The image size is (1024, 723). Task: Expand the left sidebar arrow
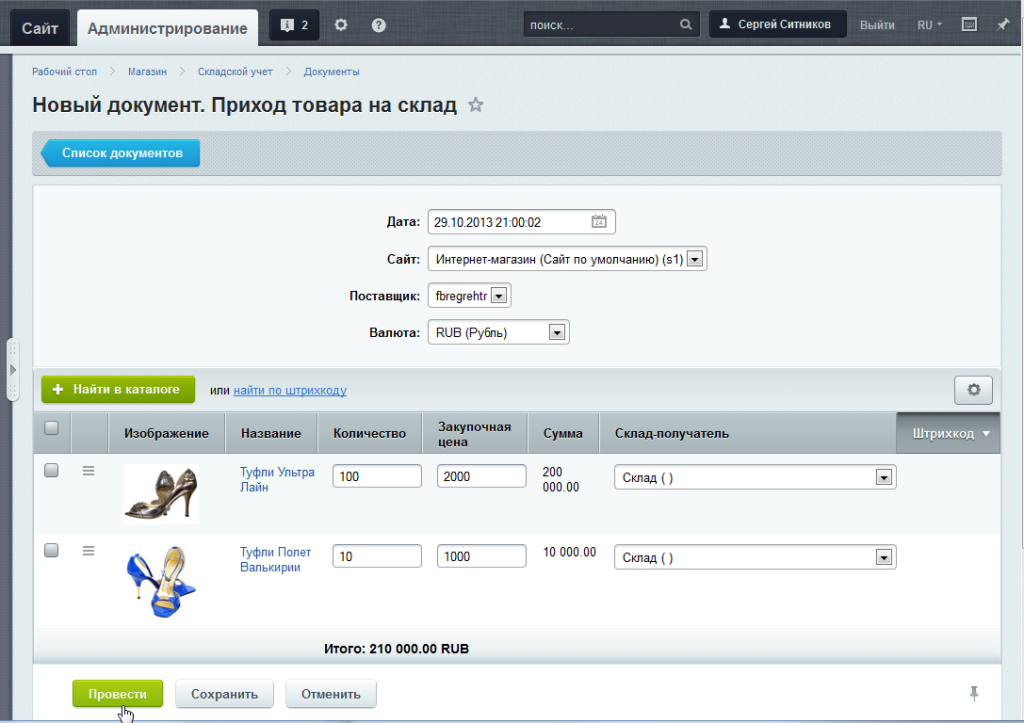pos(12,370)
